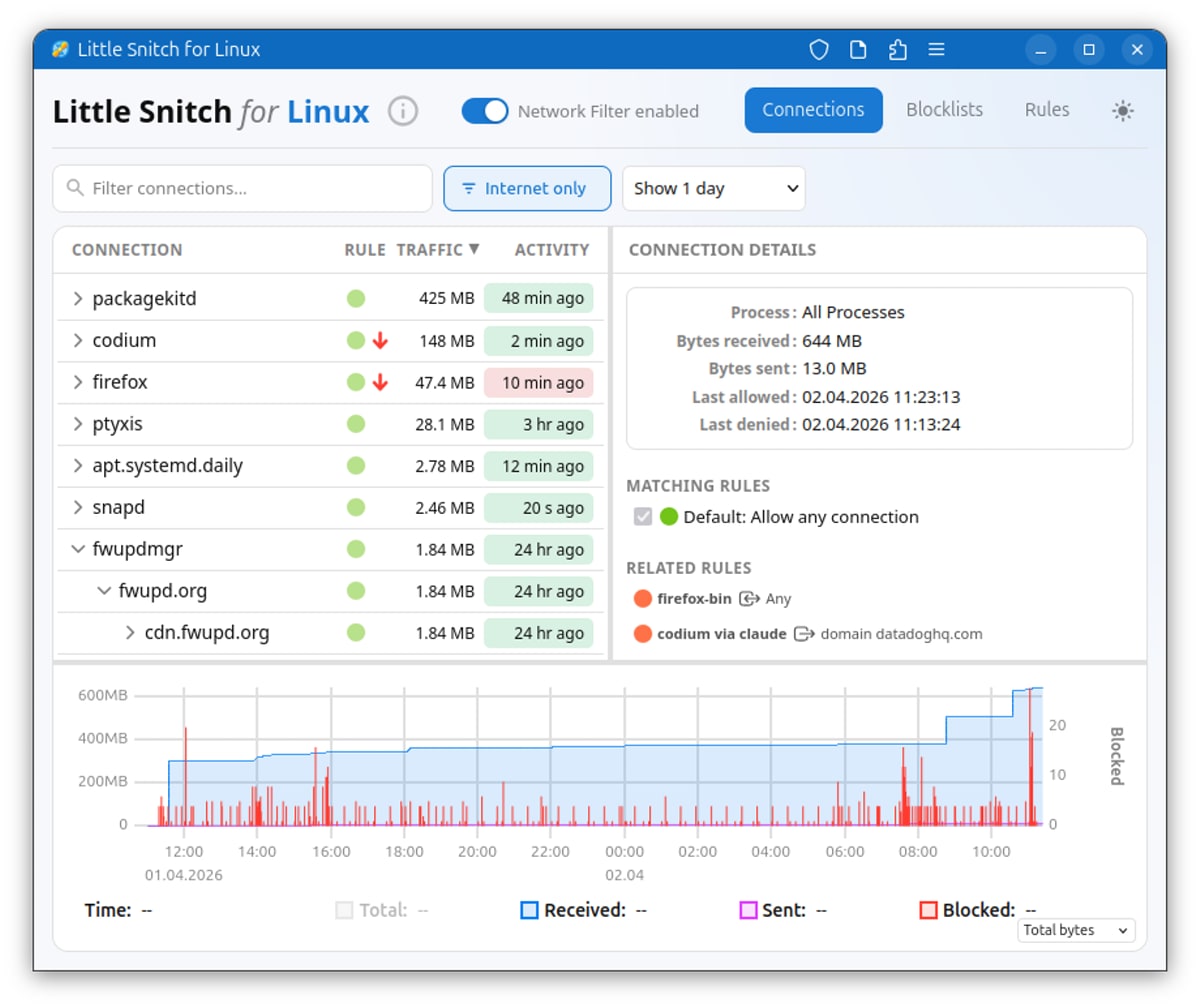The image size is (1200, 1008).
Task: Toggle the Network Filter enabled switch
Action: pyautogui.click(x=485, y=111)
